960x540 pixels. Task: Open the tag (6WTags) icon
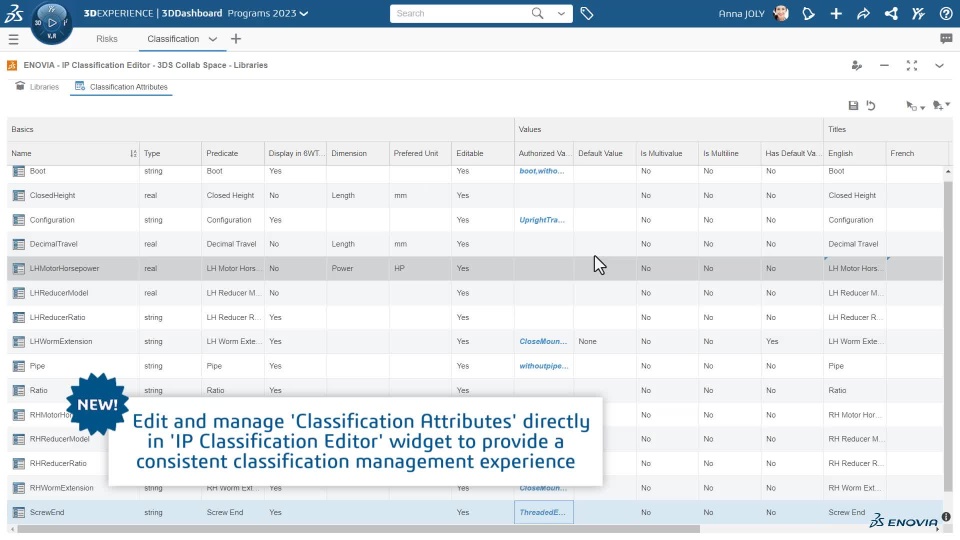[x=587, y=13]
